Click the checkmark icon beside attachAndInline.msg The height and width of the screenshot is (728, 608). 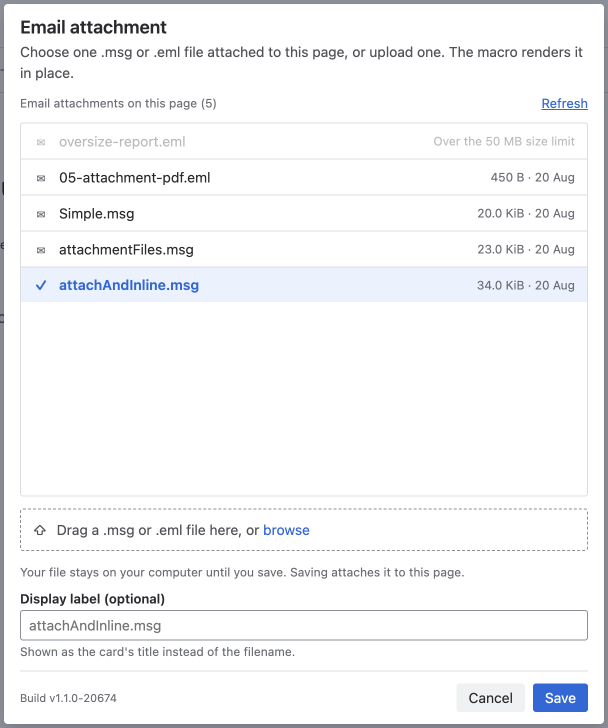[x=41, y=285]
